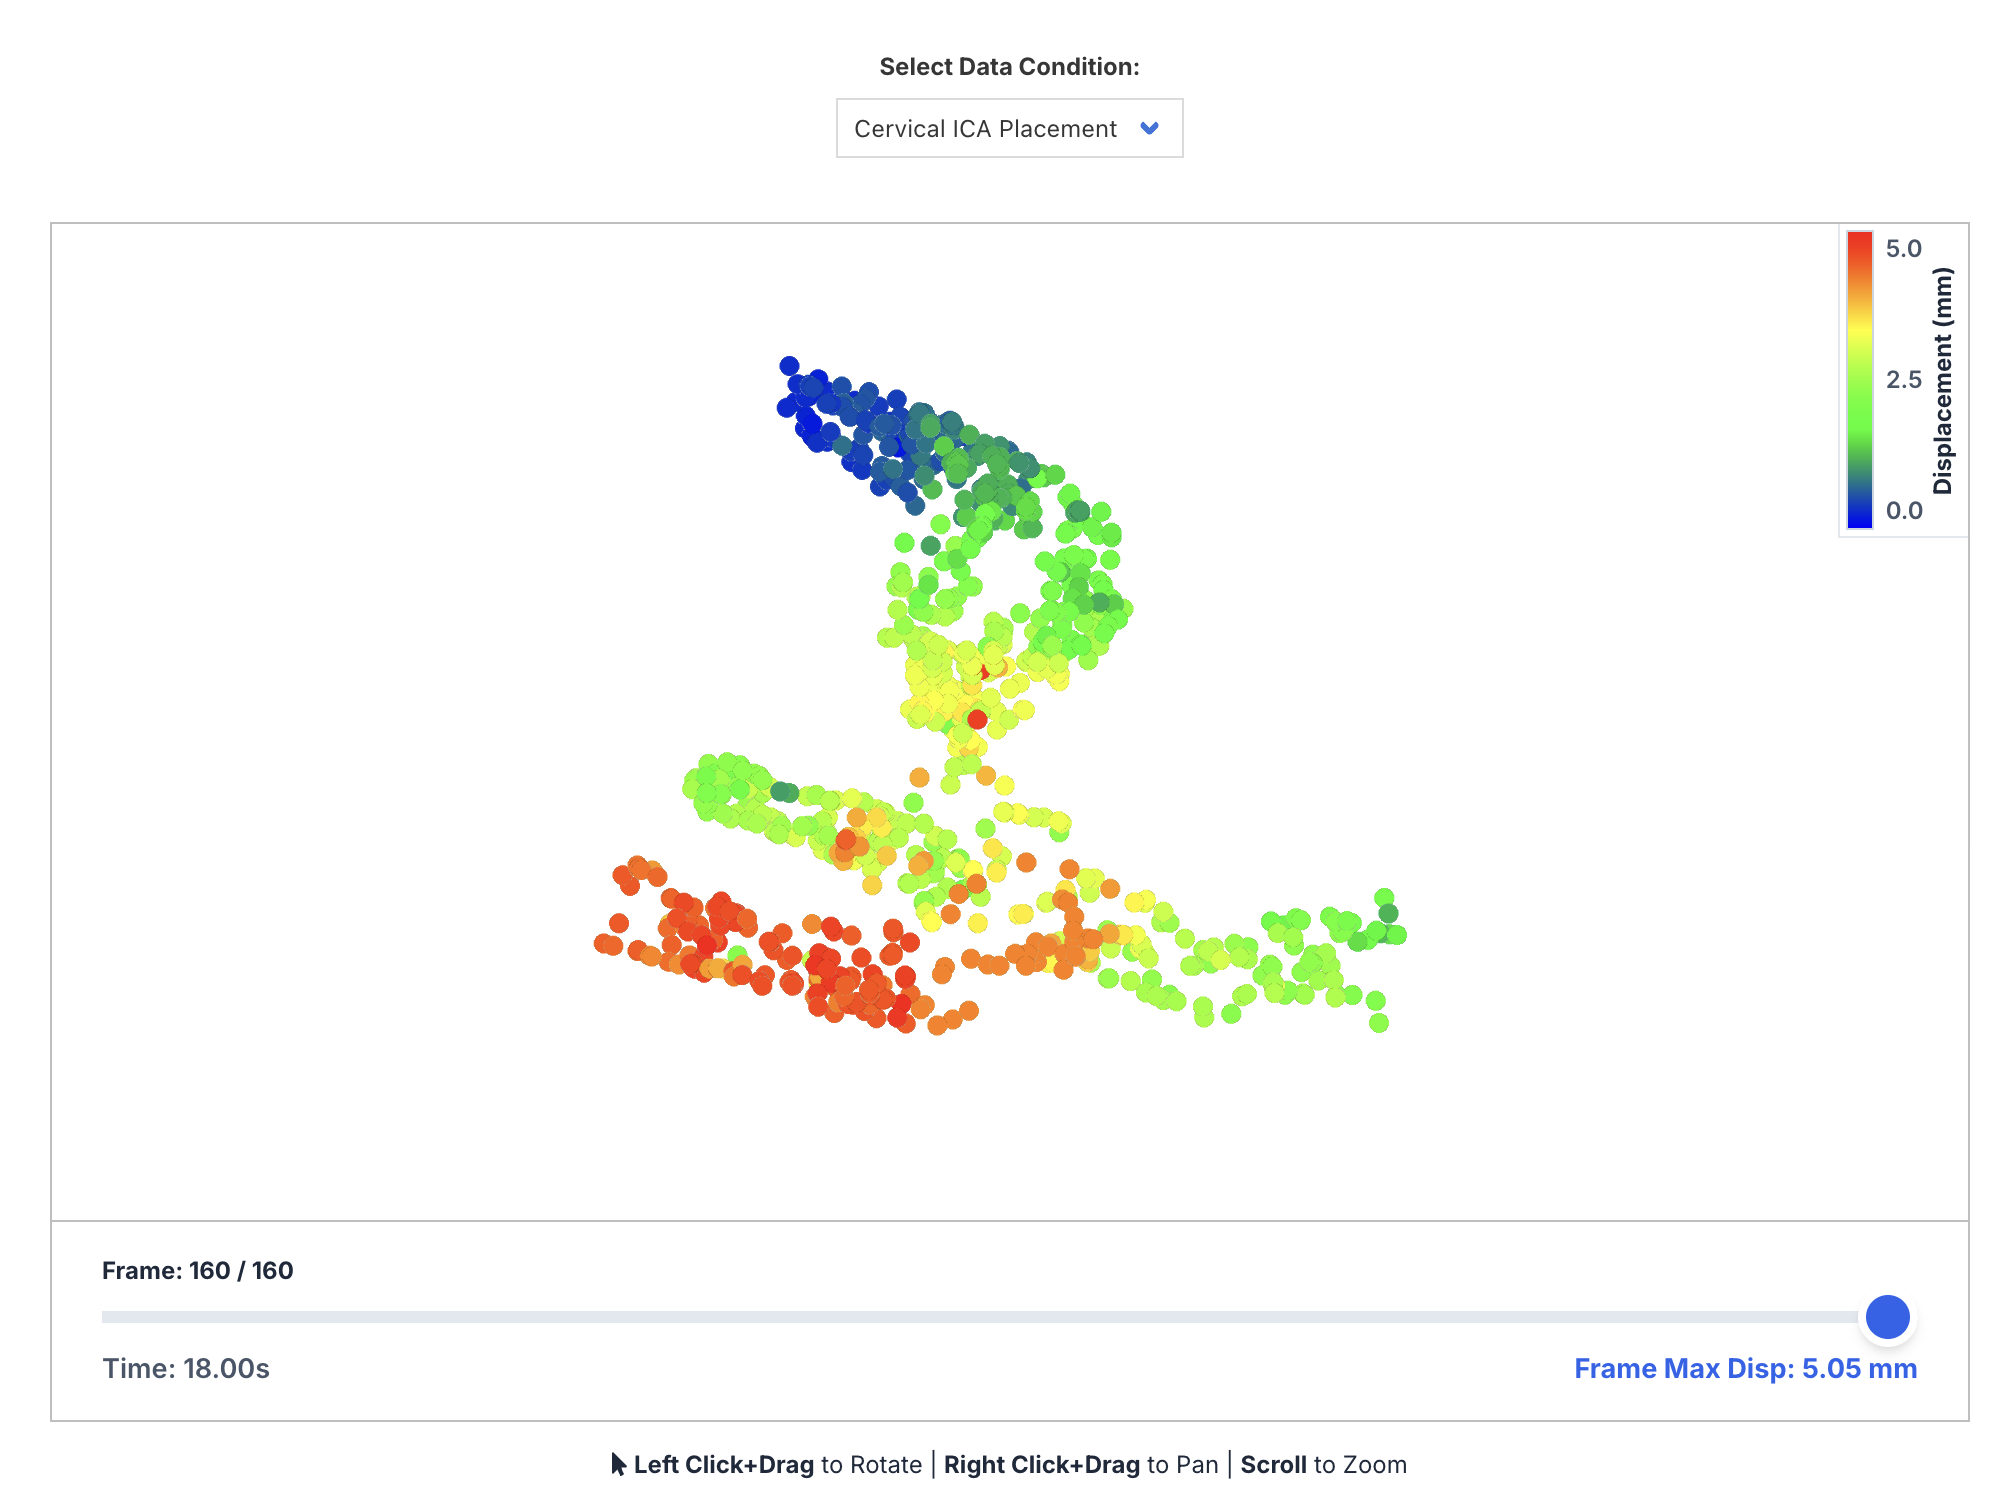Click the Displacement (mm) colorbar title

click(x=1942, y=380)
